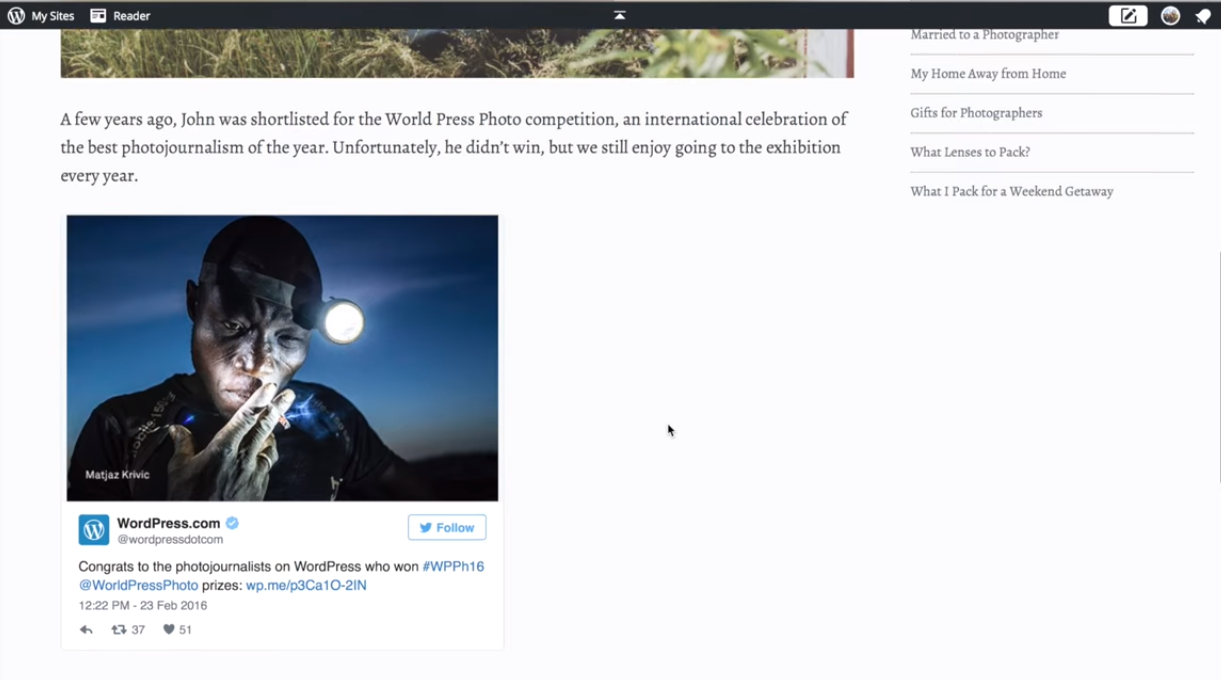
Task: Click the tweet timestamp 12:22 PM - 23 Feb 2016
Action: point(143,606)
